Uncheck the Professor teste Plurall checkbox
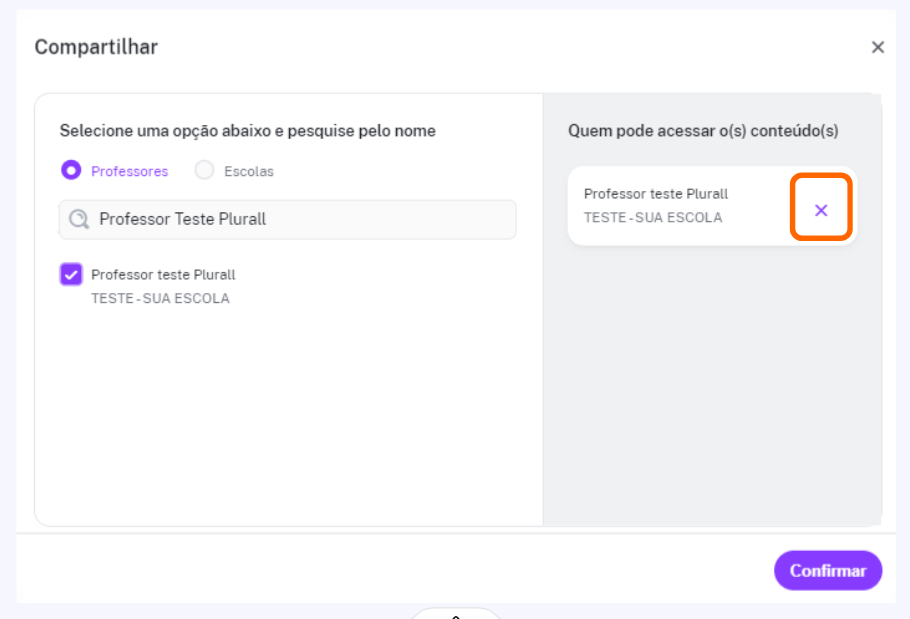 pos(71,274)
